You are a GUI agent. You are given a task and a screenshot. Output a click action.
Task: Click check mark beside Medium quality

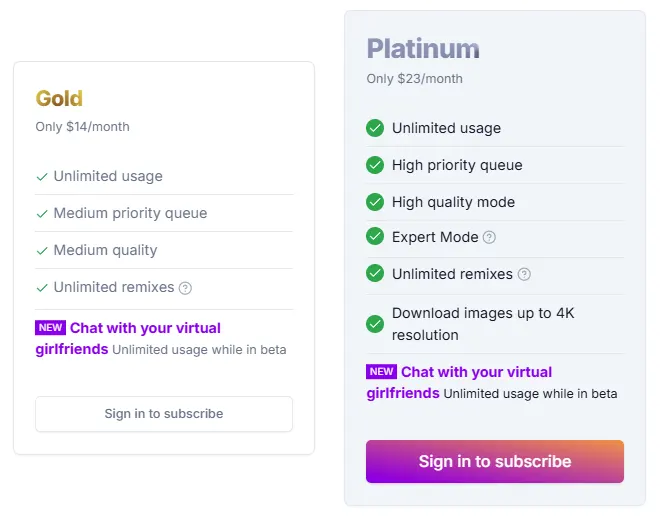(x=42, y=251)
